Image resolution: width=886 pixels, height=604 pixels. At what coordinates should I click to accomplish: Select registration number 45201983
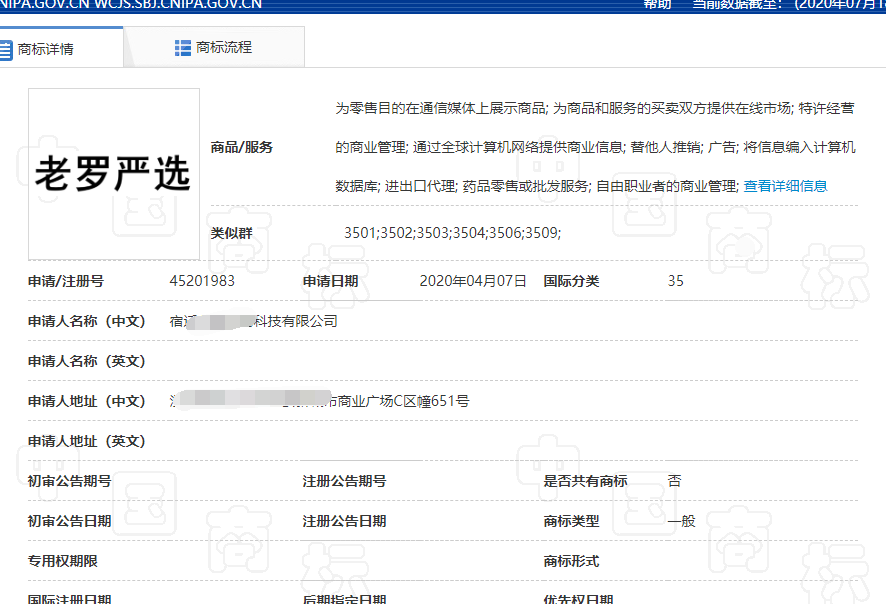click(x=202, y=281)
